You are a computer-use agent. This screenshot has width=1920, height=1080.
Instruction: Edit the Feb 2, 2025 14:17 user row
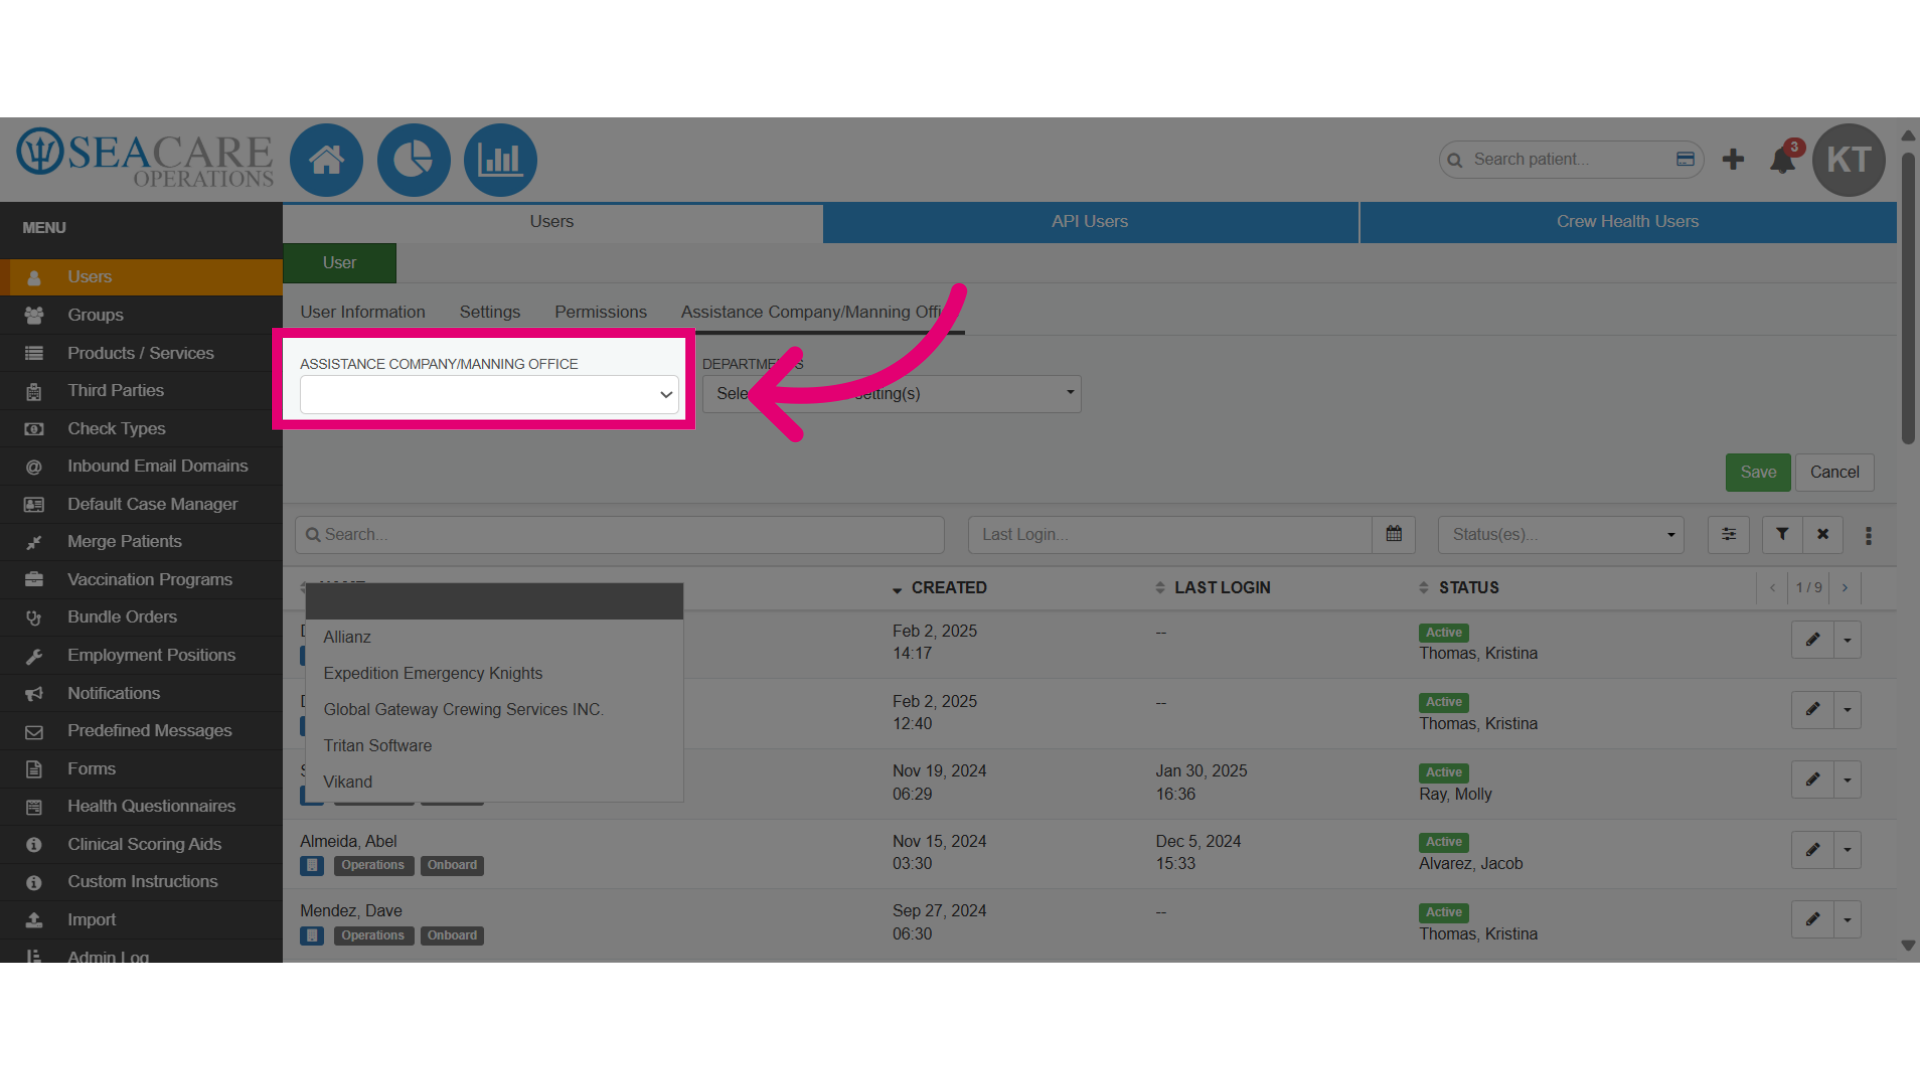pos(1812,639)
